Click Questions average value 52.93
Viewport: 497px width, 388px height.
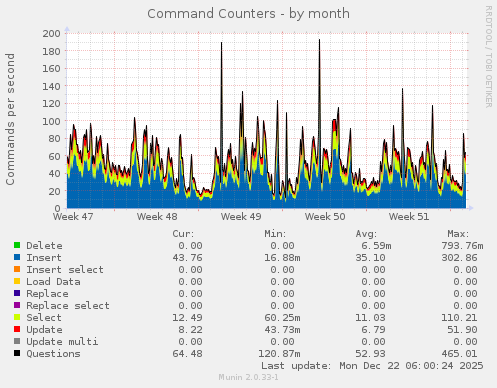coord(370,354)
